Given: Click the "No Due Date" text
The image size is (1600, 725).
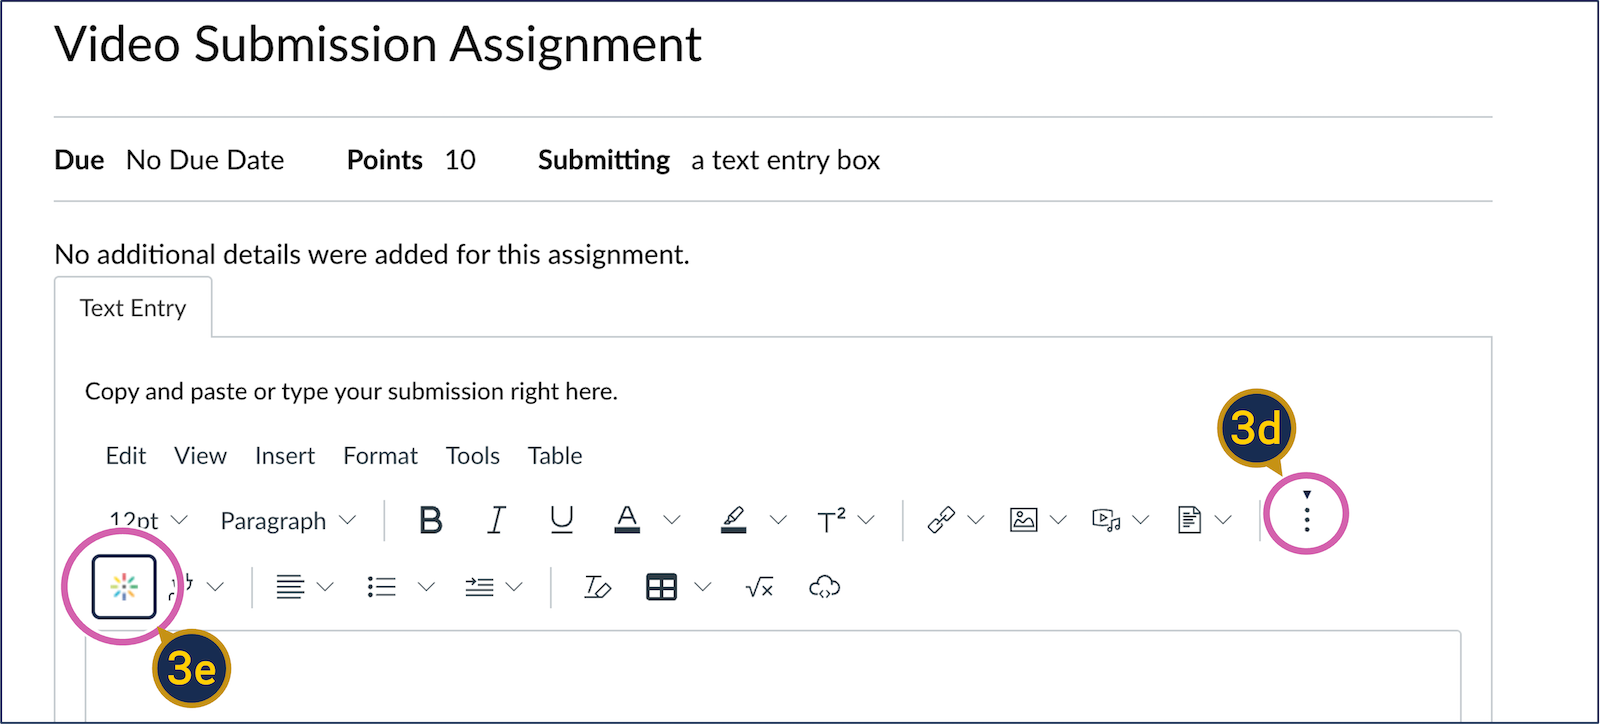Looking at the screenshot, I should pyautogui.click(x=205, y=160).
